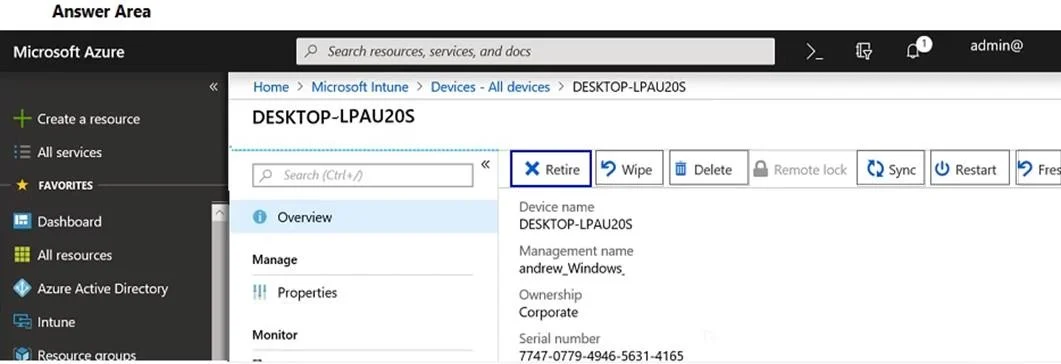Click the Wipe device button

point(629,169)
